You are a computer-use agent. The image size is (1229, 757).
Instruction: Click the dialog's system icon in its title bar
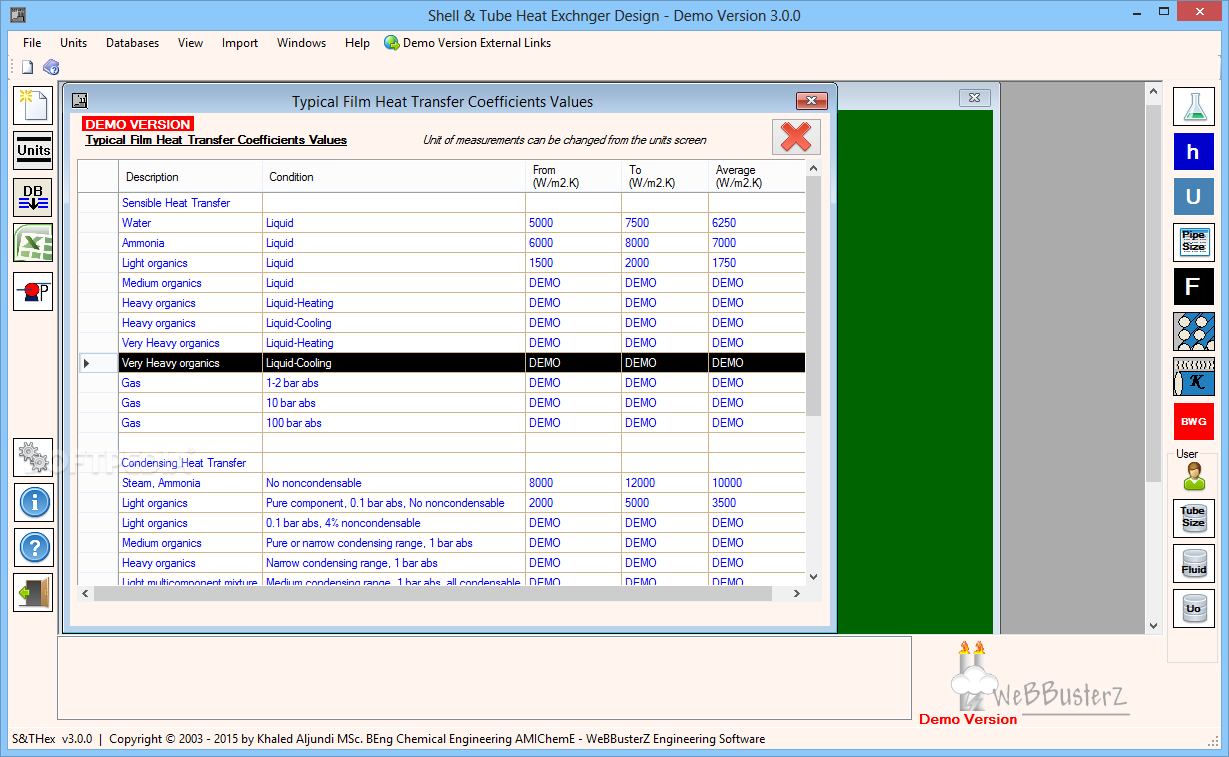tap(80, 100)
